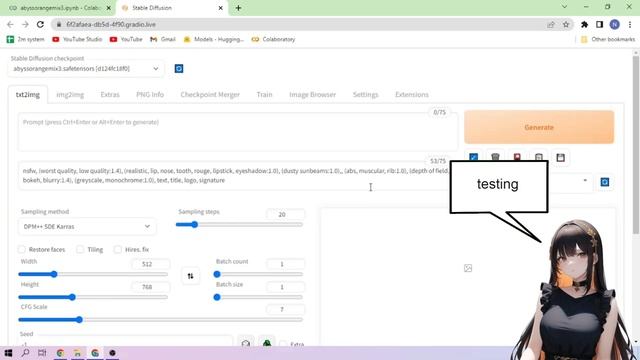Open the Extras tab
The image size is (640, 360).
click(x=110, y=95)
